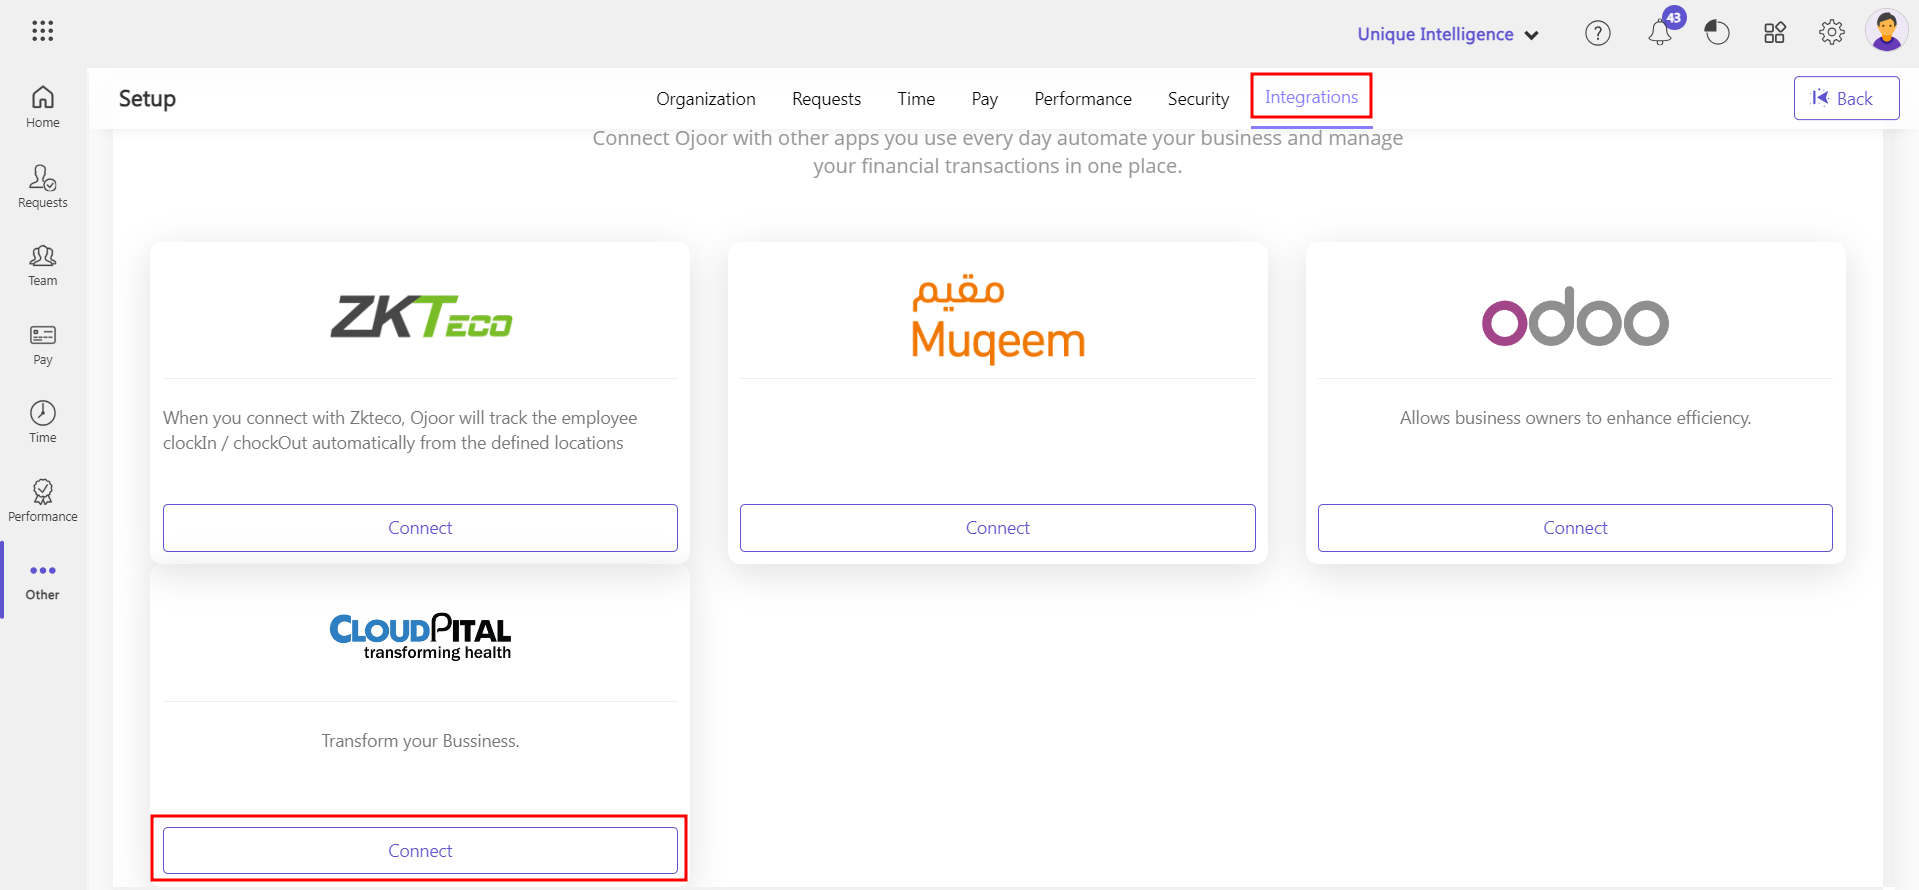Image resolution: width=1919 pixels, height=890 pixels.
Task: Open the user avatar profile menu
Action: pos(1887,31)
